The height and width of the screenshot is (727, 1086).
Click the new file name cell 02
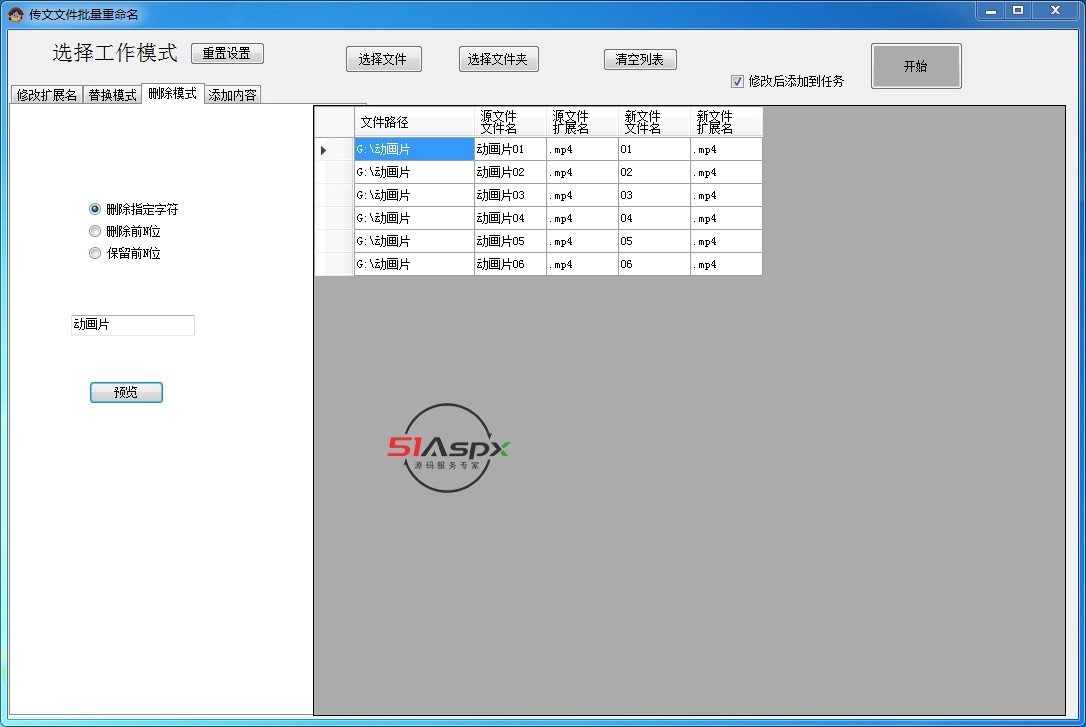655,172
